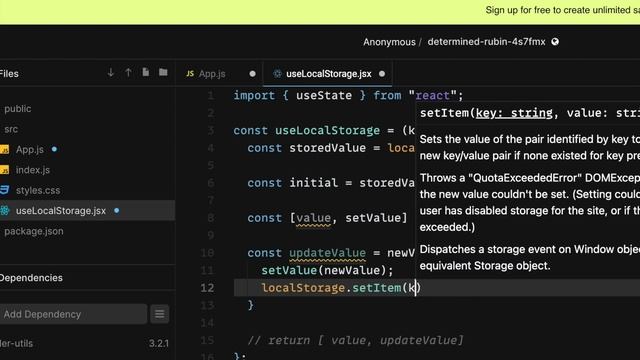Click the download arrow icon in Files header

111,73
